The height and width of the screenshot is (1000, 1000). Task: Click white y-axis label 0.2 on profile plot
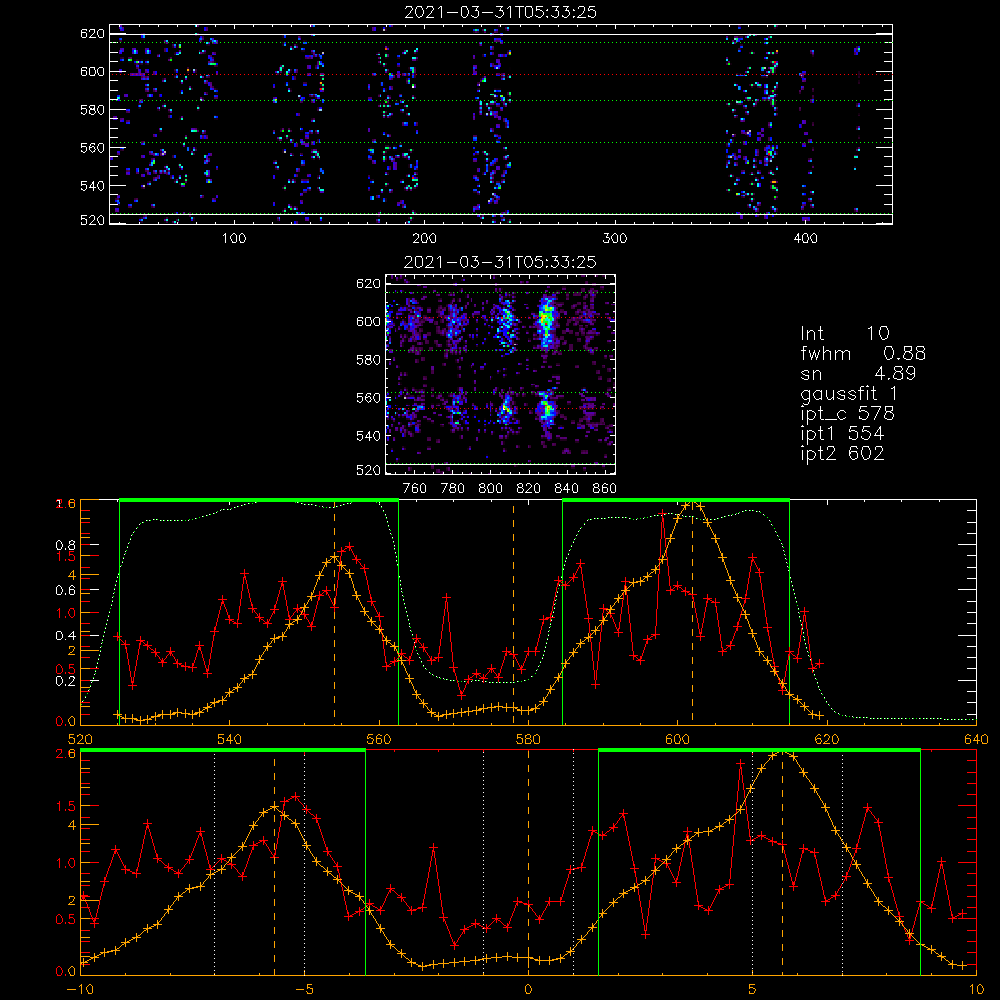[67, 681]
